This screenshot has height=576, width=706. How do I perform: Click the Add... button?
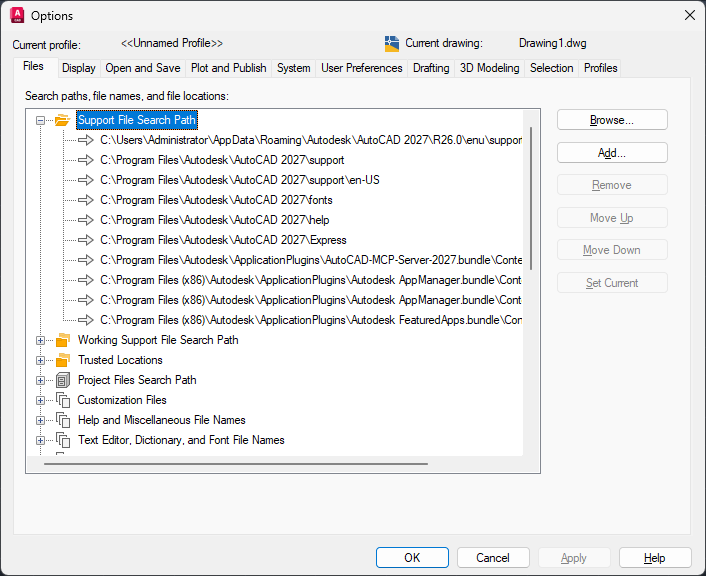point(612,153)
